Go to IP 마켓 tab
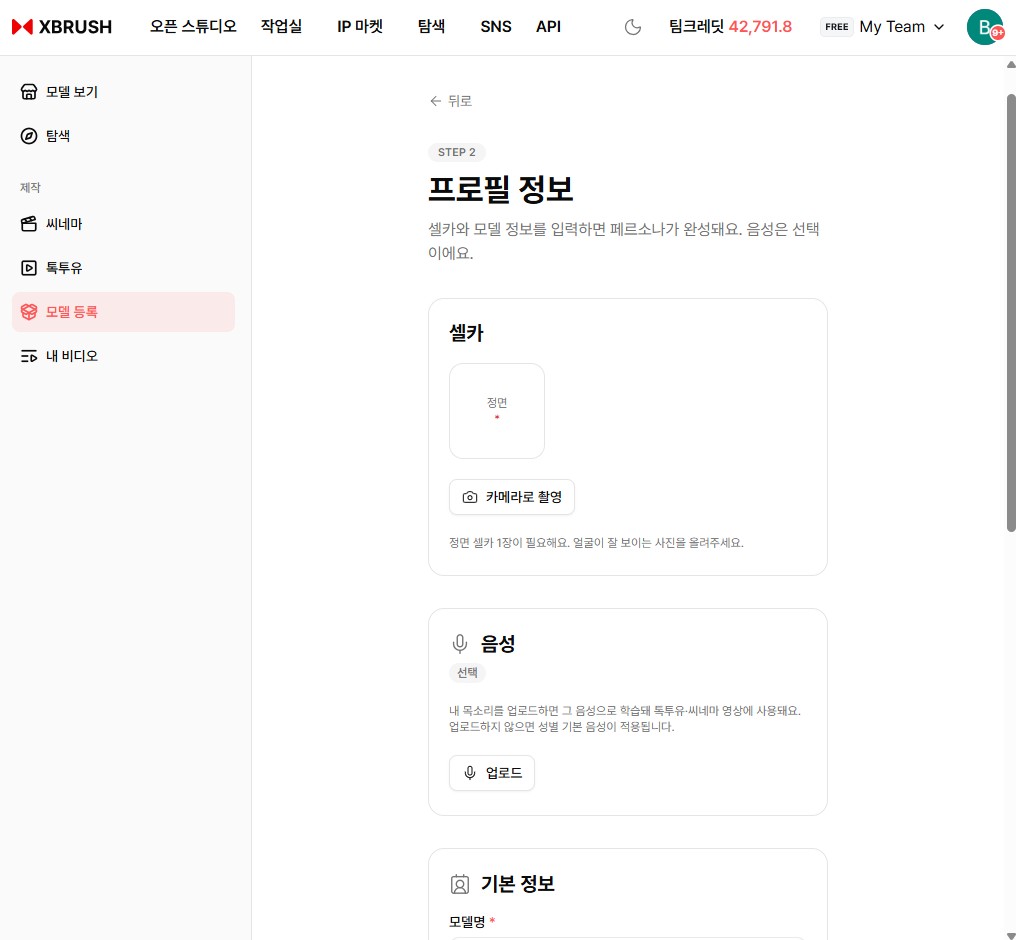1016x940 pixels. click(x=360, y=27)
